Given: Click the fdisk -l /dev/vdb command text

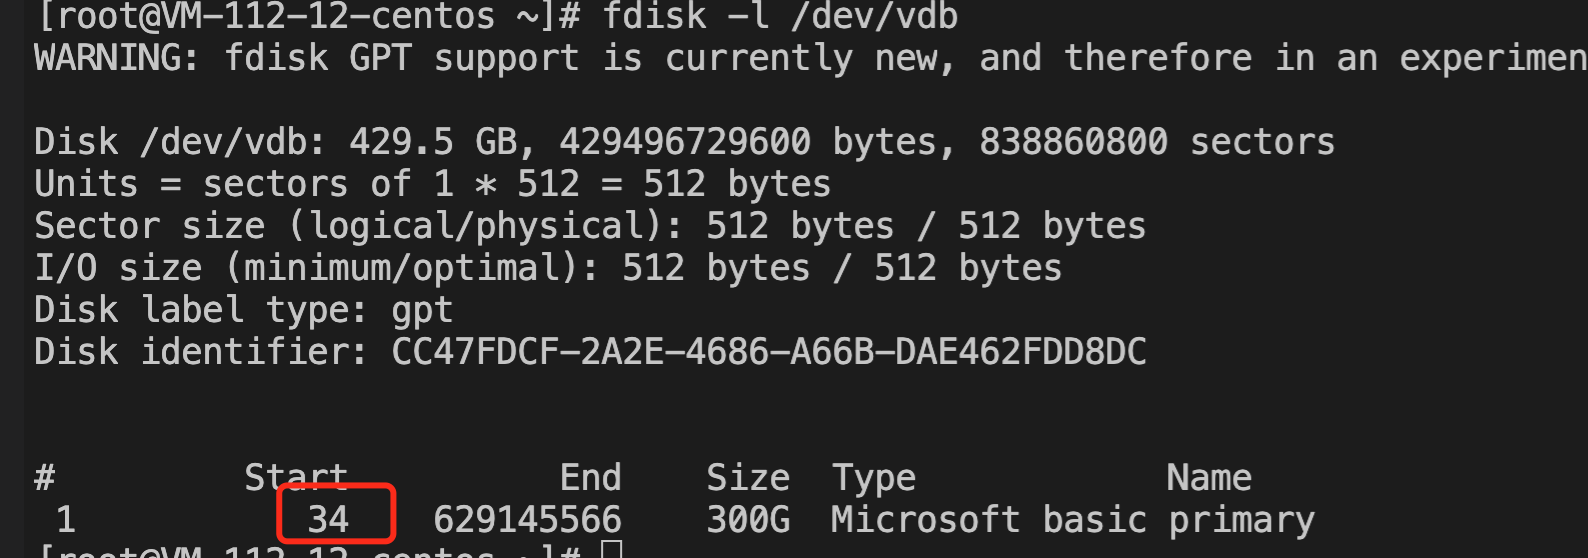Looking at the screenshot, I should click(780, 15).
